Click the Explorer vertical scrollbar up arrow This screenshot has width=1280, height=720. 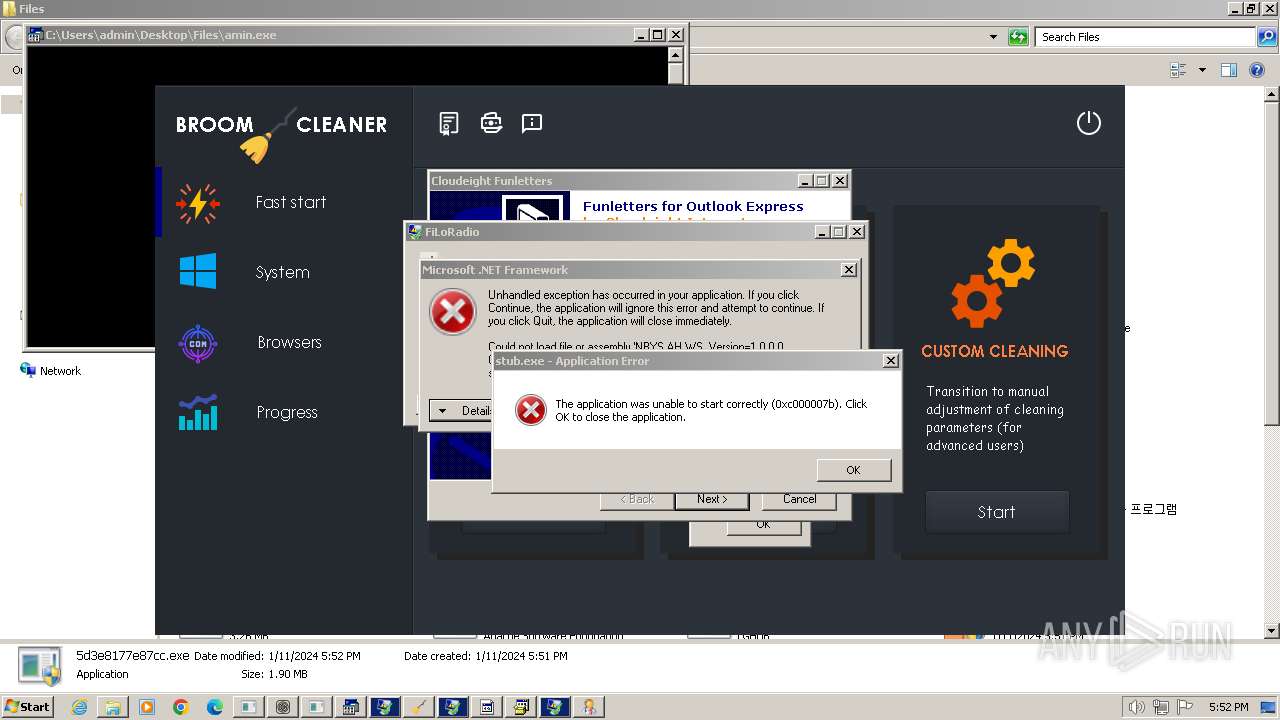pyautogui.click(x=1272, y=93)
